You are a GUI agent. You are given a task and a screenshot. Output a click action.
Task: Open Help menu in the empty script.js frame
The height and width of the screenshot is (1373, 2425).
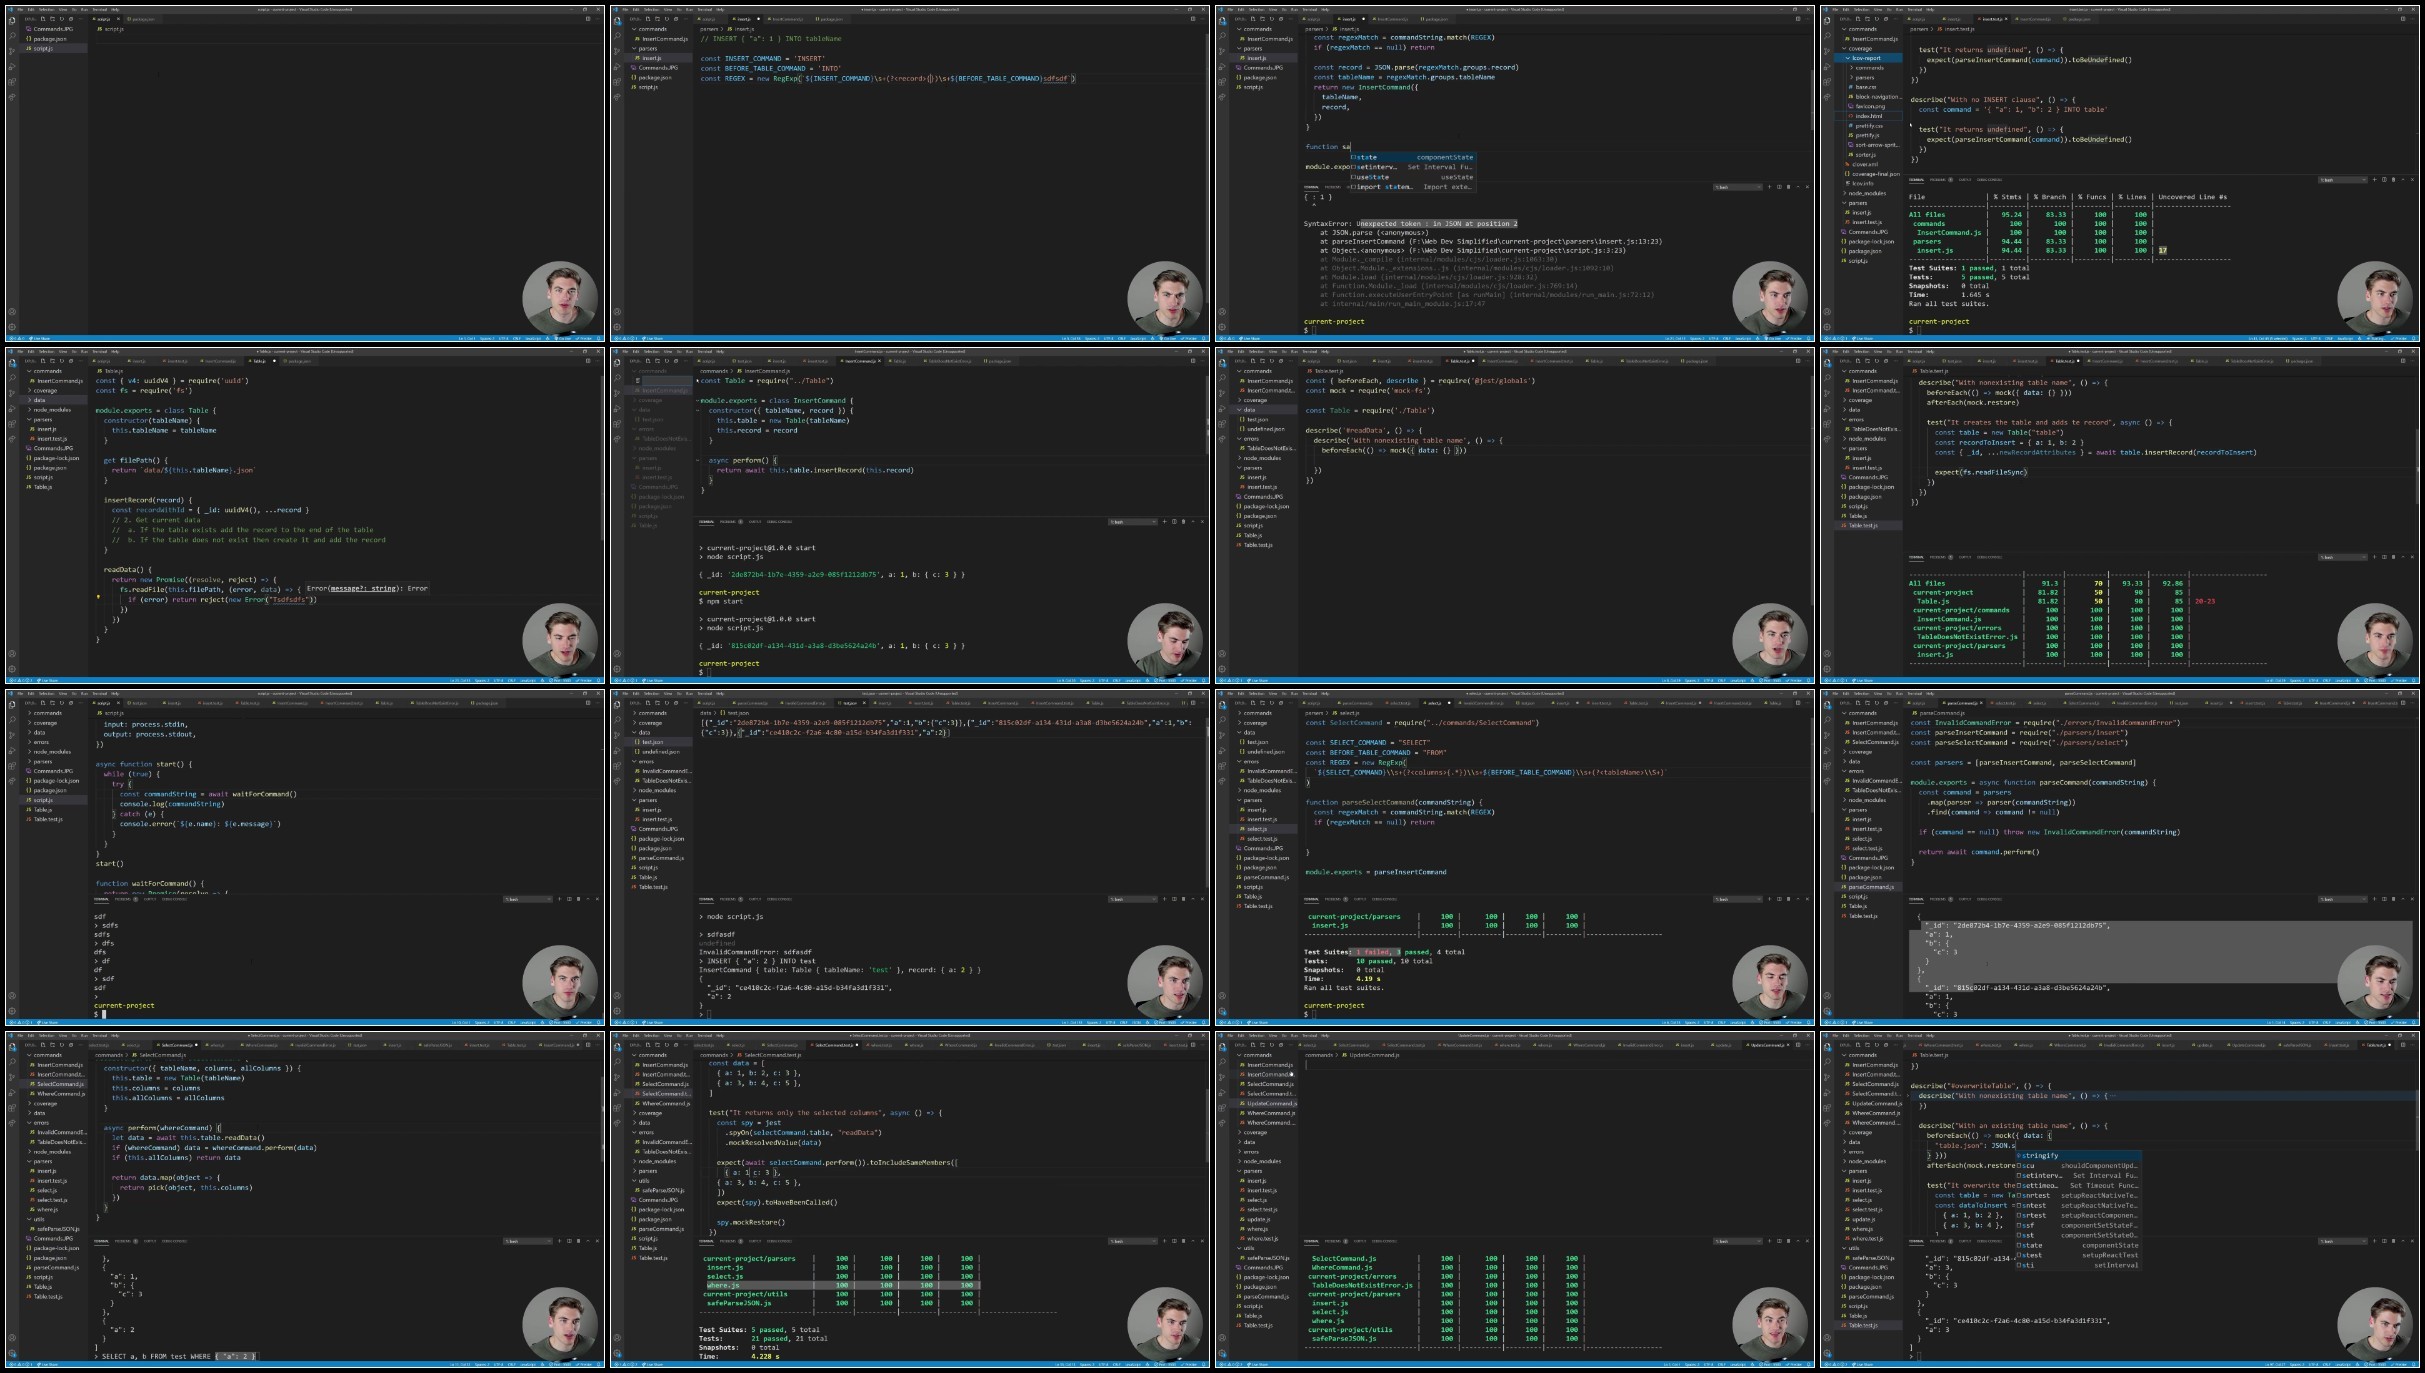tap(115, 10)
